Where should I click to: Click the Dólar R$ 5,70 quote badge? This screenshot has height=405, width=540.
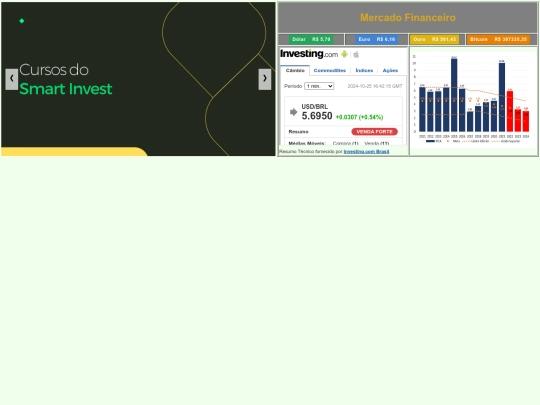pos(311,39)
